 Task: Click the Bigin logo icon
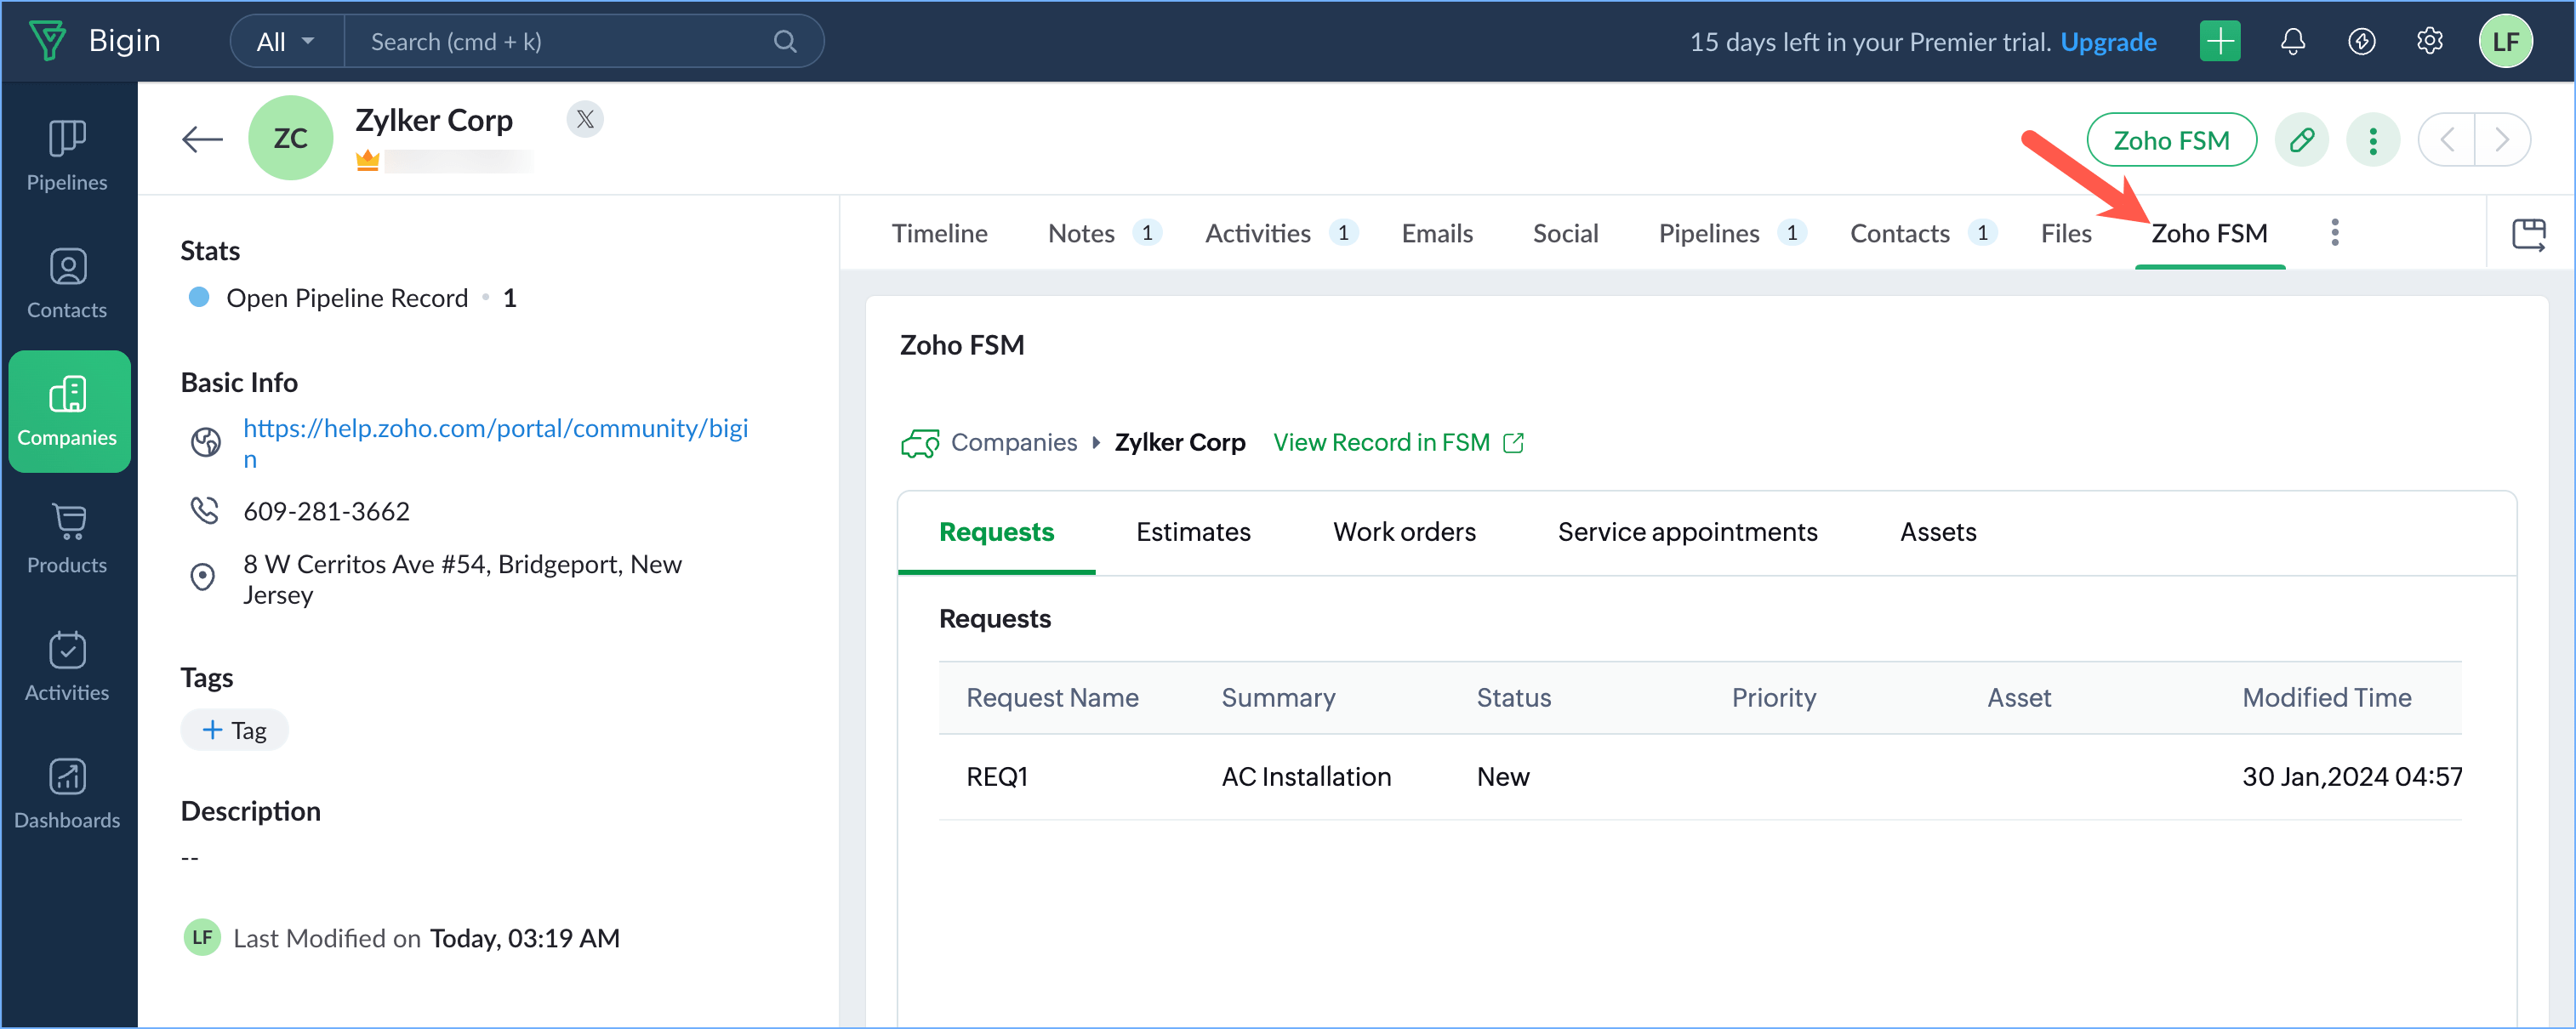48,41
